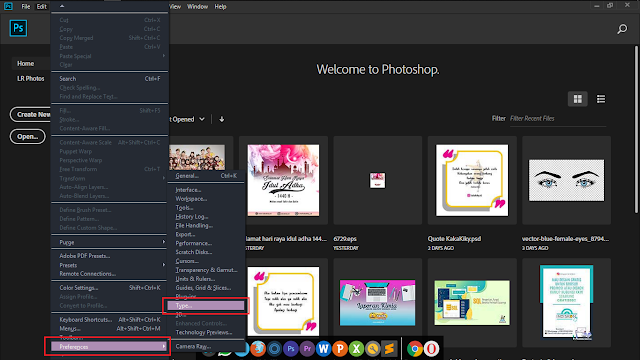Open Keyboard Shortcuts... from Edit menu
The width and height of the screenshot is (640, 360).
(110, 320)
